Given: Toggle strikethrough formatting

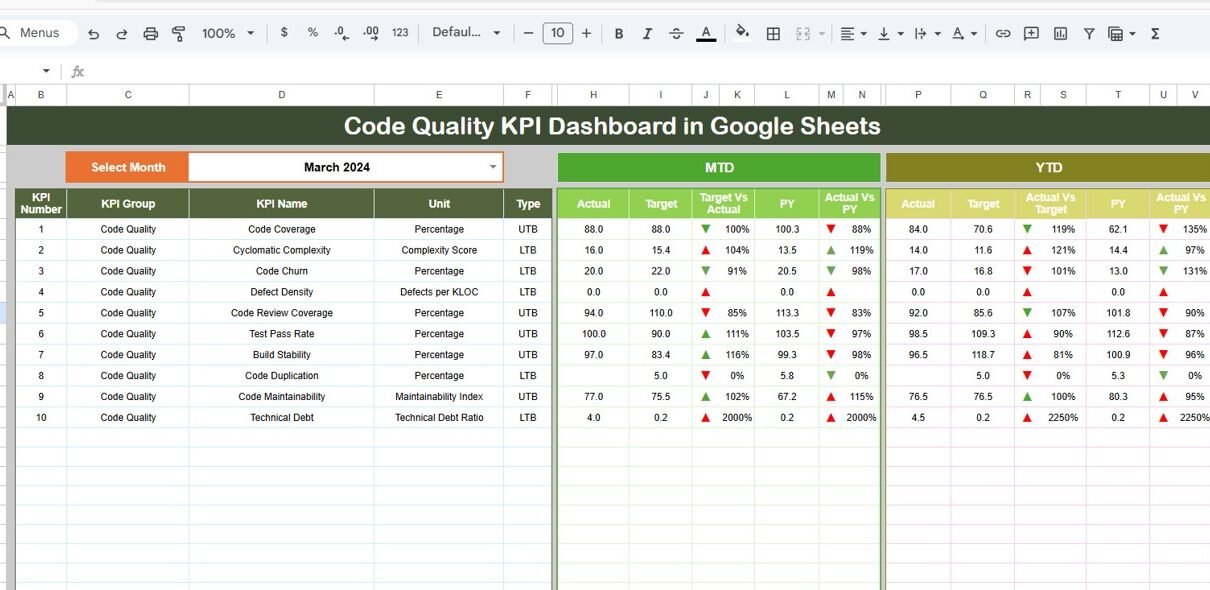Looking at the screenshot, I should pyautogui.click(x=676, y=33).
